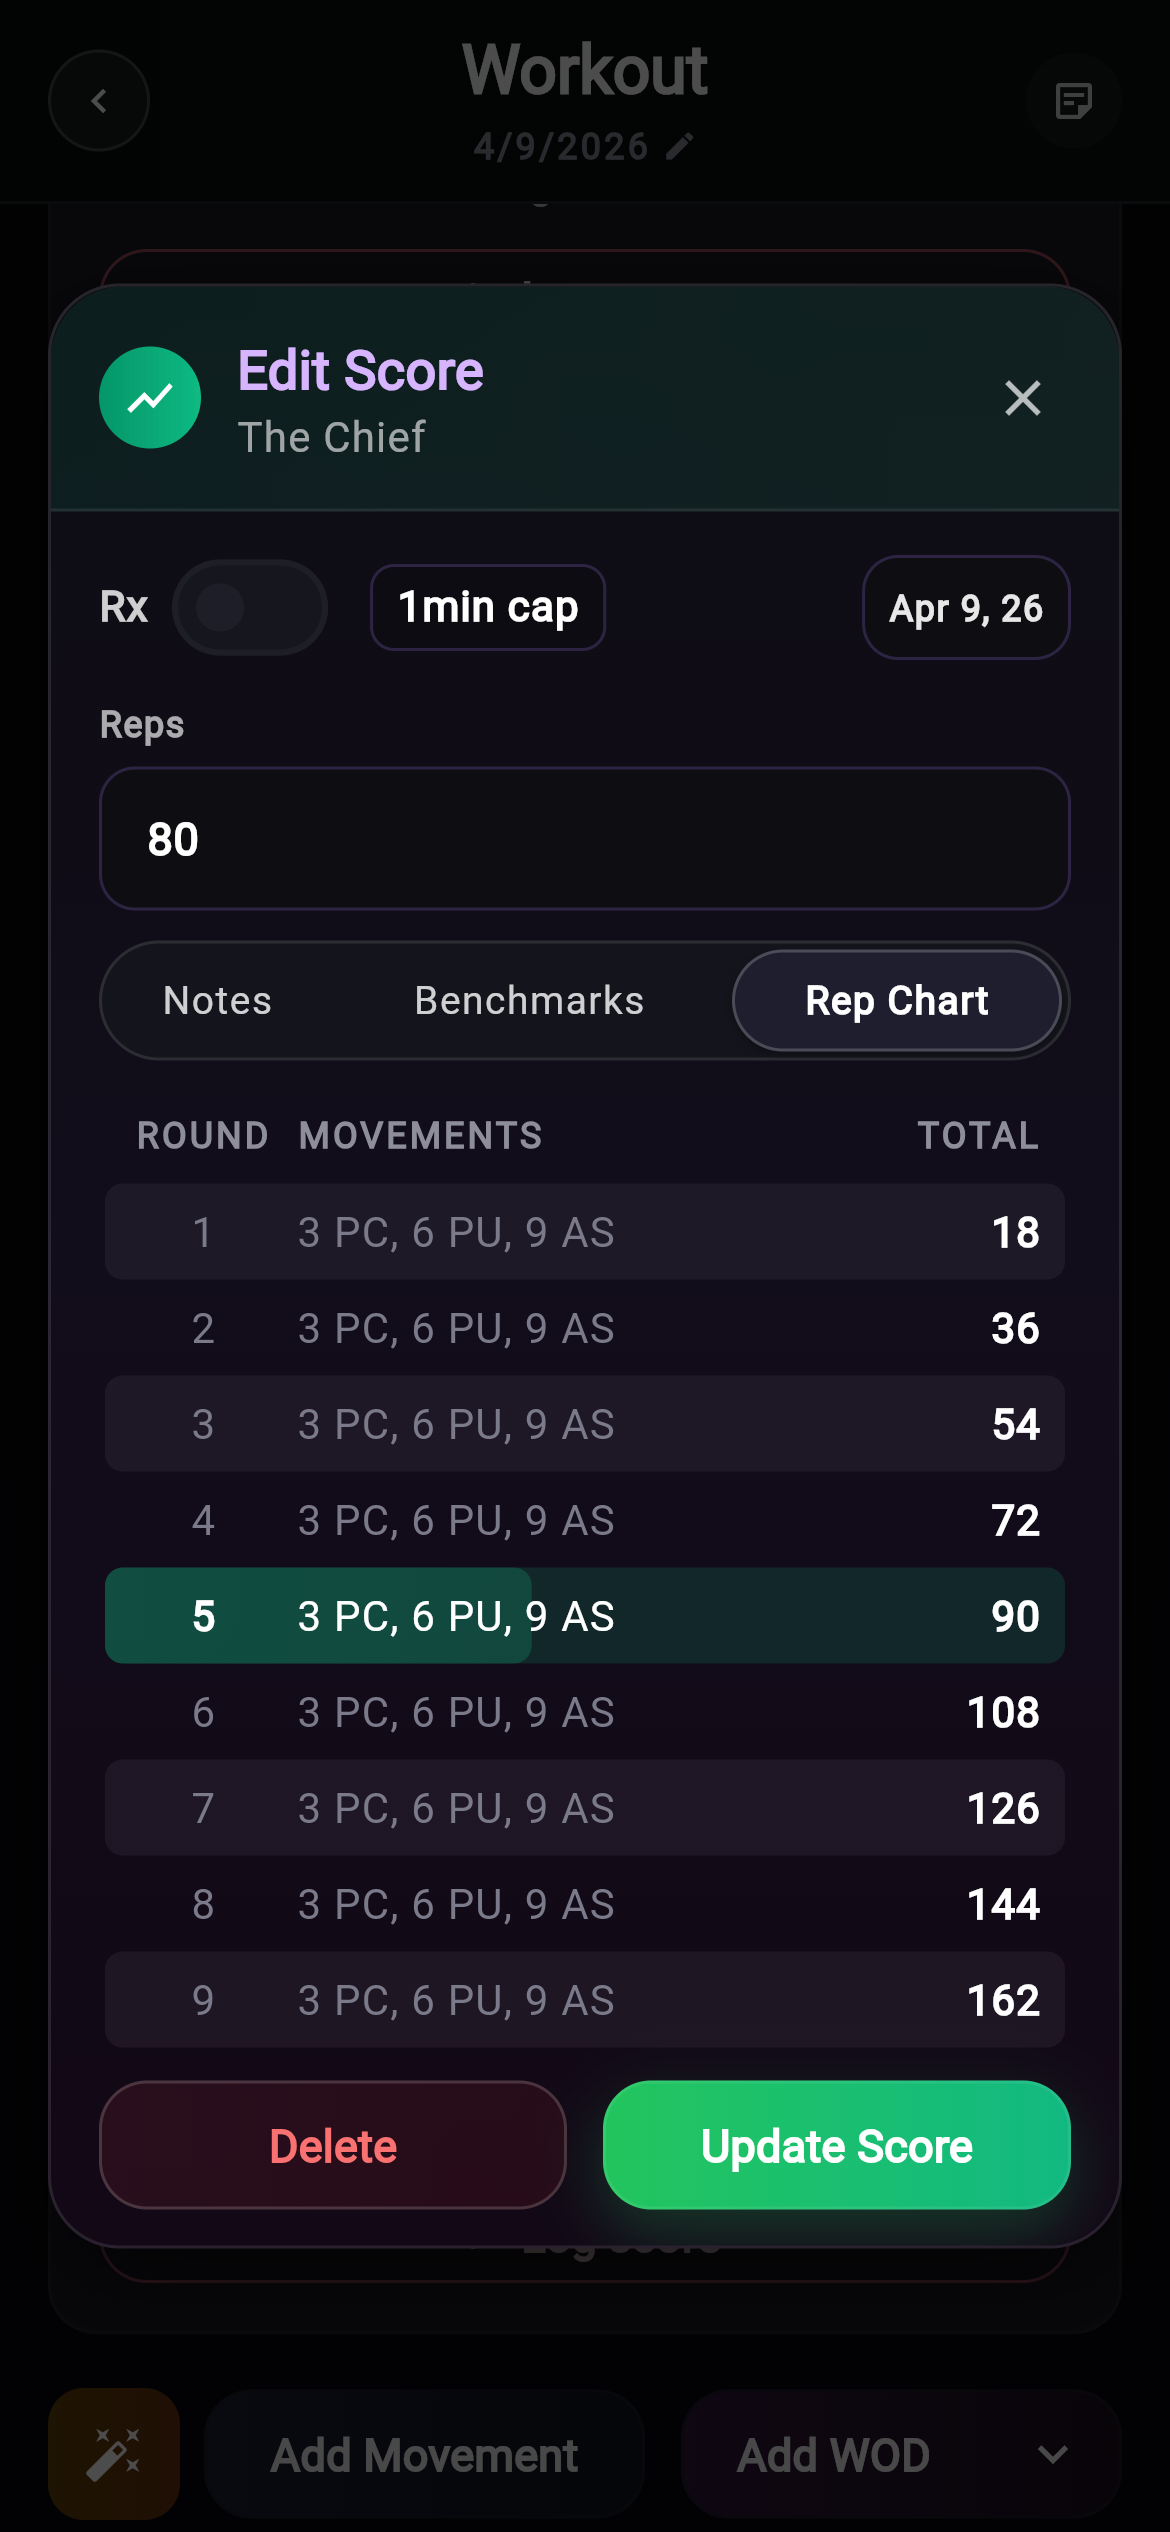Click the pencil icon beside workout date
1170x2532 pixels.
(x=680, y=147)
